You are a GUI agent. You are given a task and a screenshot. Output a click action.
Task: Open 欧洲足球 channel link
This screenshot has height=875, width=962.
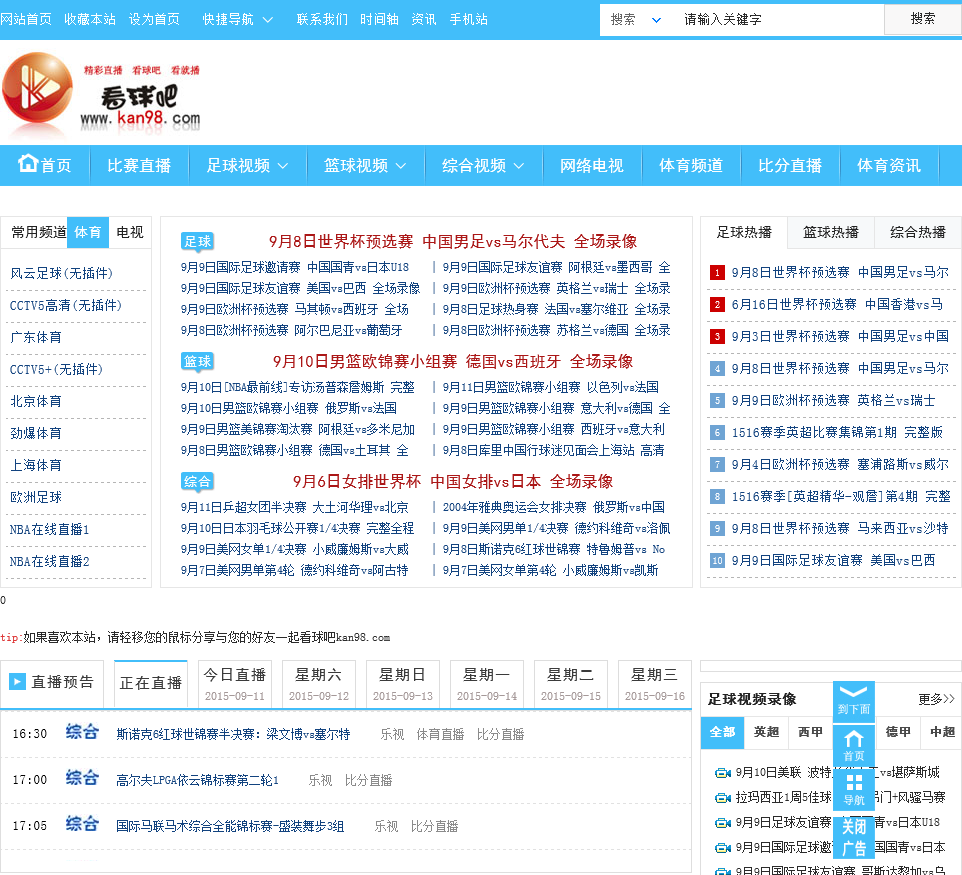pyautogui.click(x=36, y=497)
